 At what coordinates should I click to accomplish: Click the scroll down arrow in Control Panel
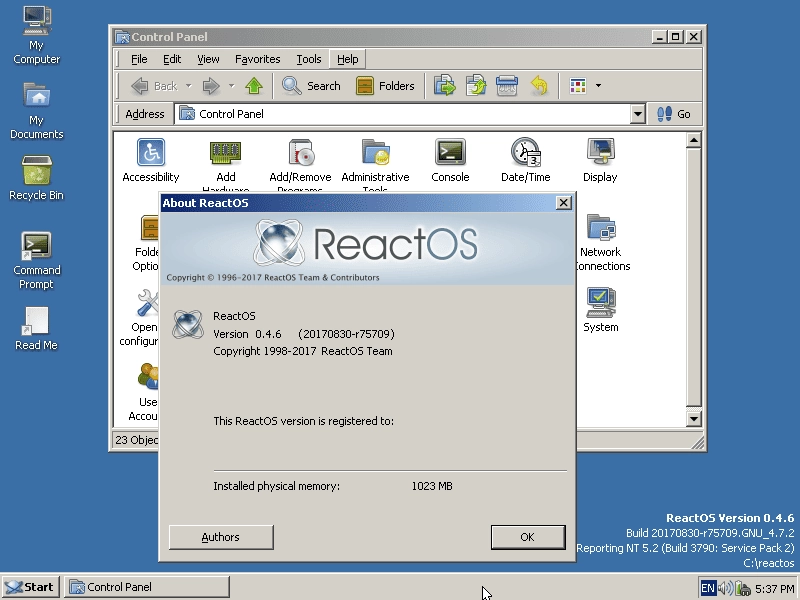(x=693, y=419)
